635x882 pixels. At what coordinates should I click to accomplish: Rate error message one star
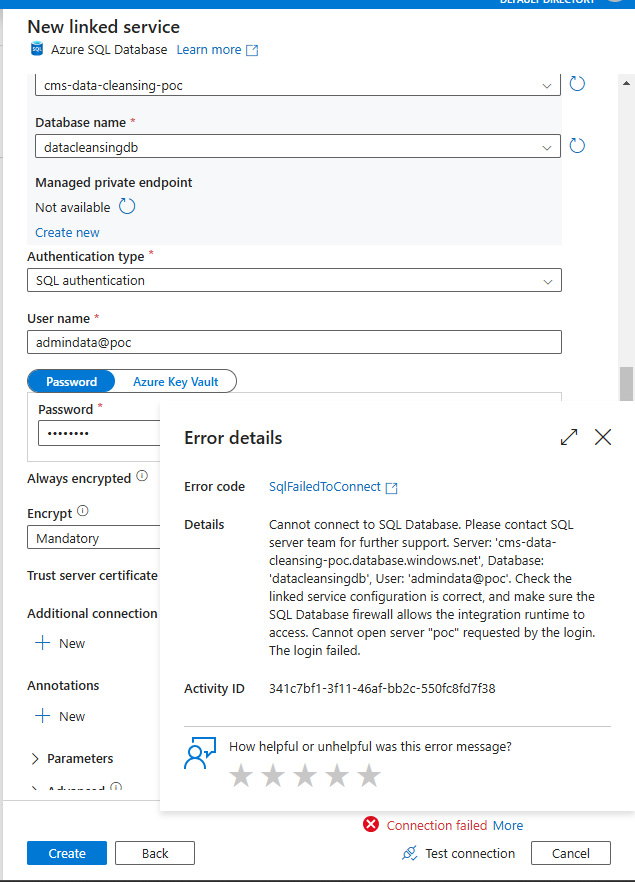pos(241,775)
